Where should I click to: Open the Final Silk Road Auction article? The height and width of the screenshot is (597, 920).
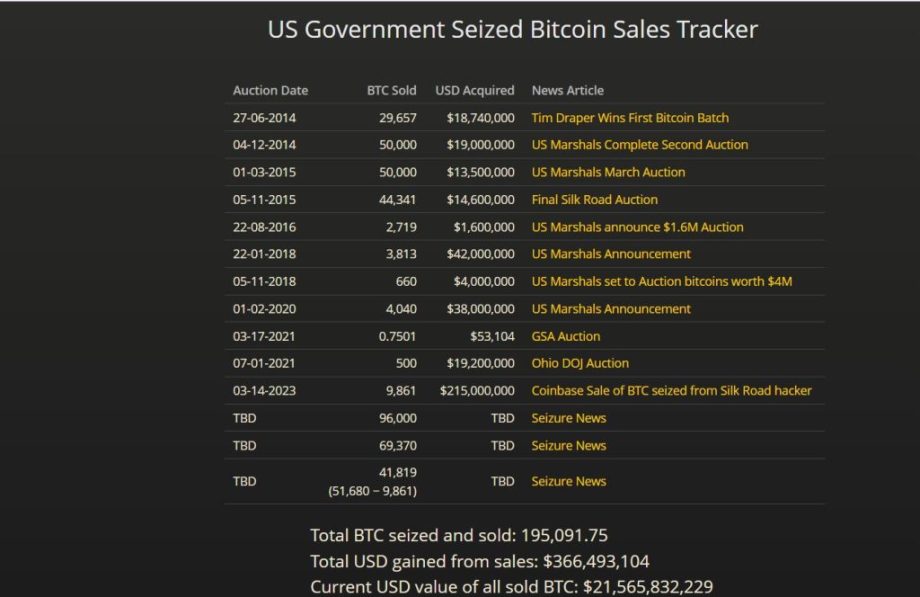point(594,200)
